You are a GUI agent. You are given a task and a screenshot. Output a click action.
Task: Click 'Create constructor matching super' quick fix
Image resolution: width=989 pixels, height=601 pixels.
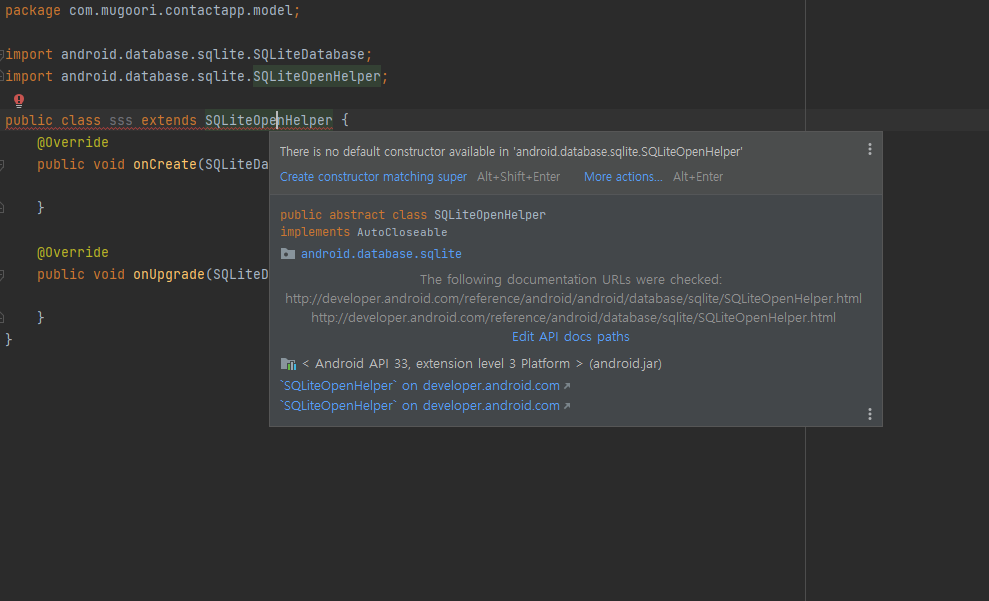(373, 177)
